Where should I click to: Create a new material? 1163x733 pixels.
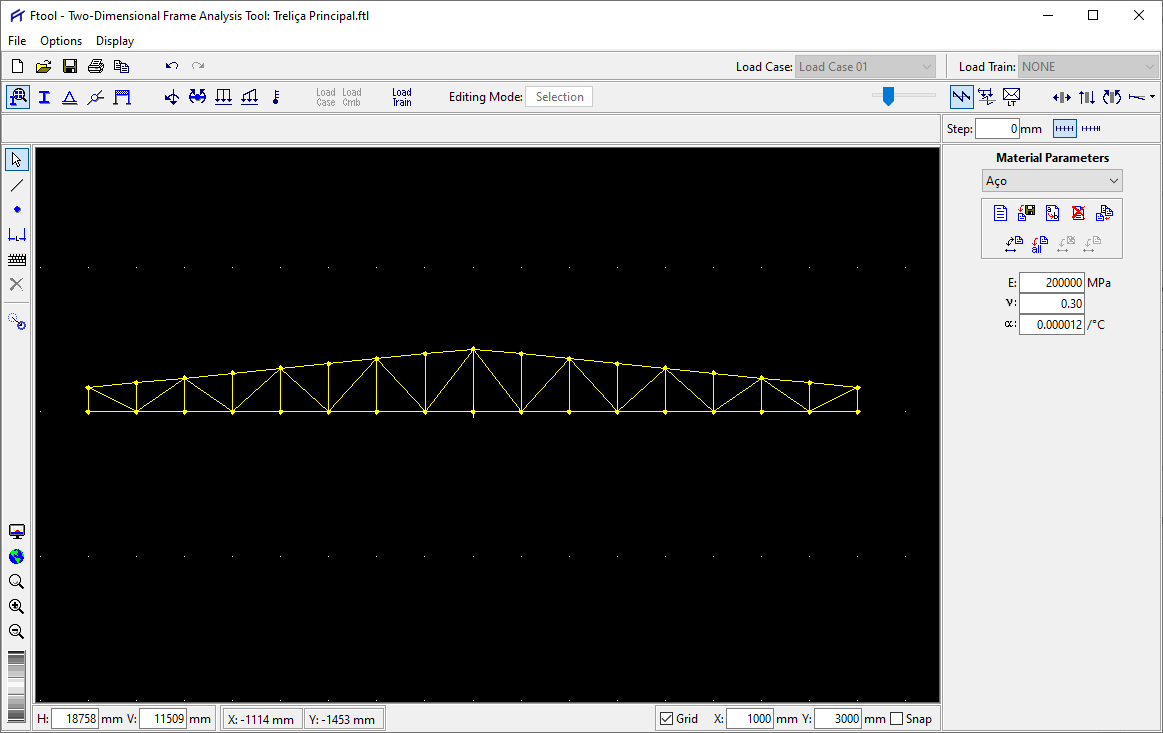click(1000, 214)
